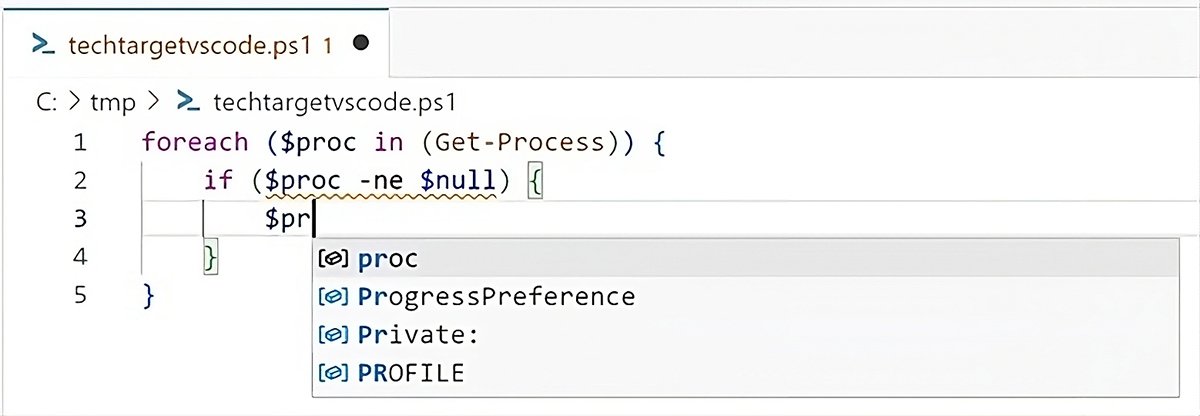
Task: Click variable icon beside ProgressPreference
Action: click(x=332, y=297)
